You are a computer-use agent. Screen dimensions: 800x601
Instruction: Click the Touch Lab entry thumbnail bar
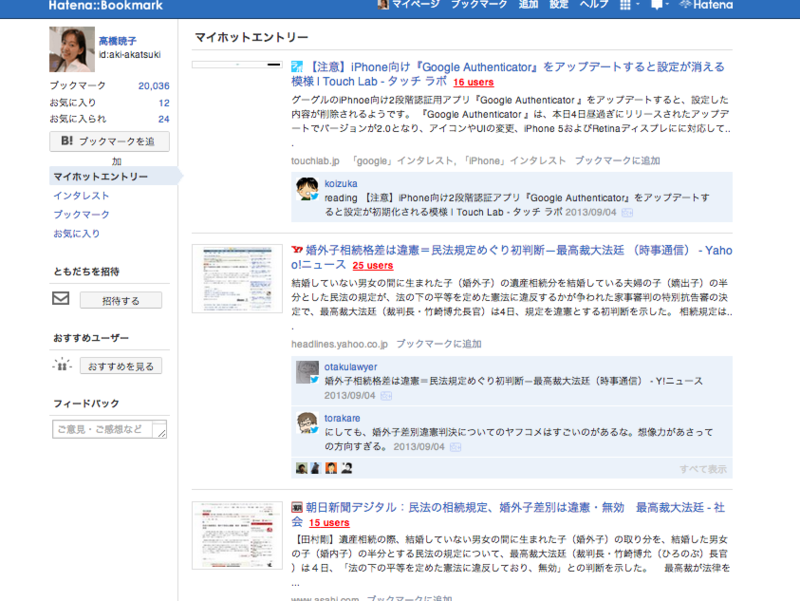click(x=237, y=65)
